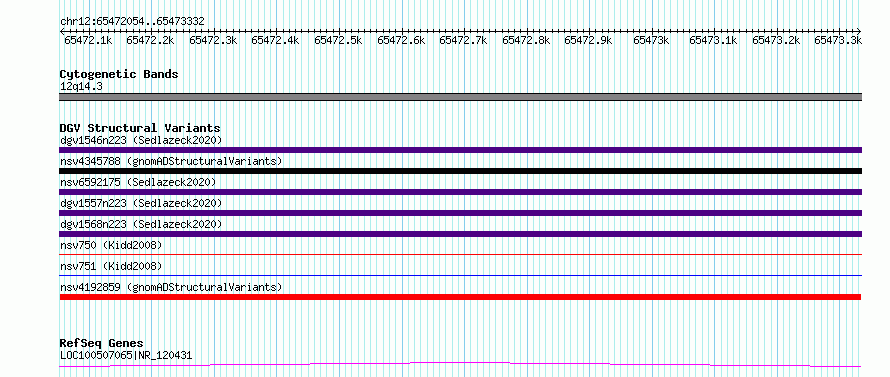The width and height of the screenshot is (890, 377).
Task: Select ruler tick 65472.2k
Action: 150,40
